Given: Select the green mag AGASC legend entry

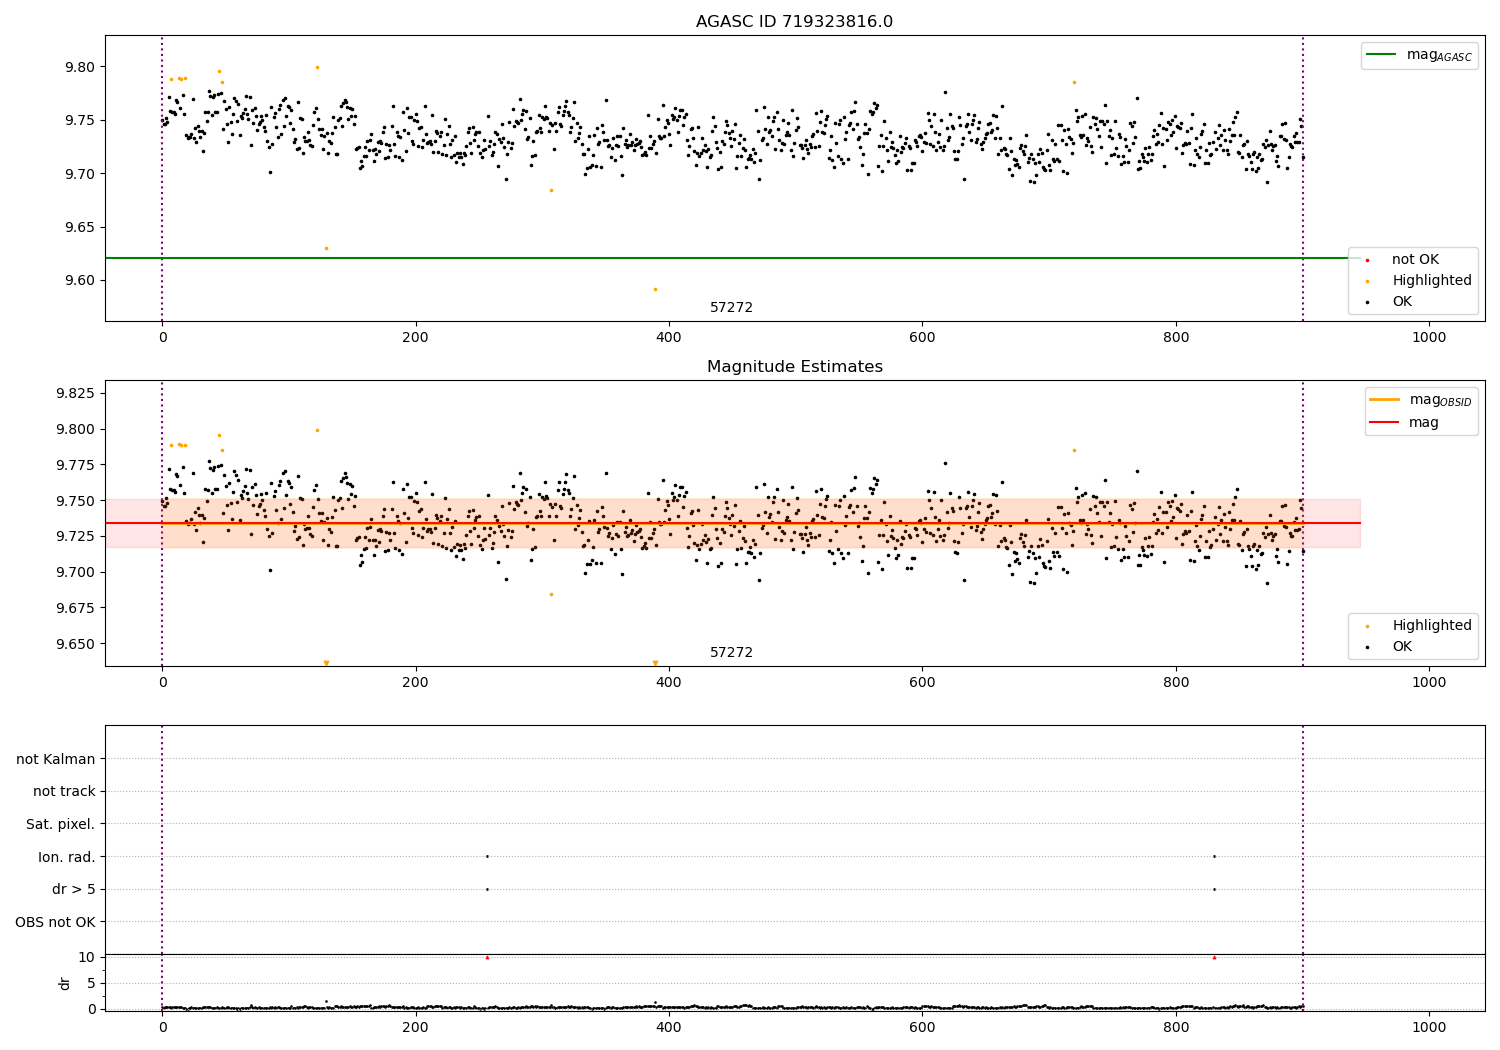Looking at the screenshot, I should pyautogui.click(x=1419, y=55).
